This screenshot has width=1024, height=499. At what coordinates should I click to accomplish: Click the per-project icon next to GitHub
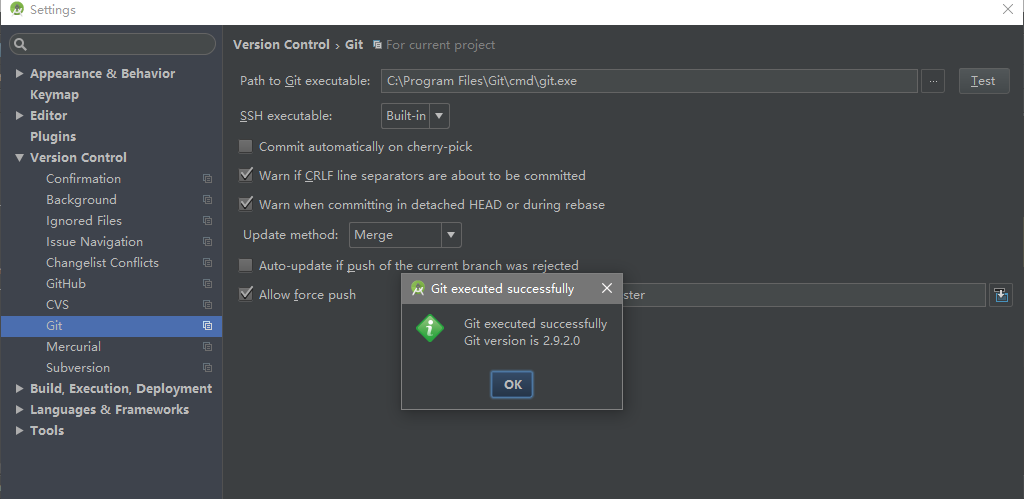(x=207, y=284)
